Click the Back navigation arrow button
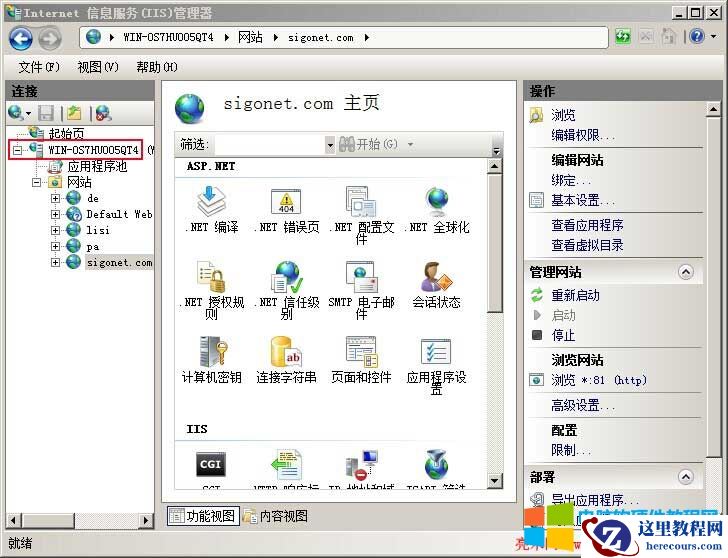This screenshot has height=558, width=728. click(21, 39)
